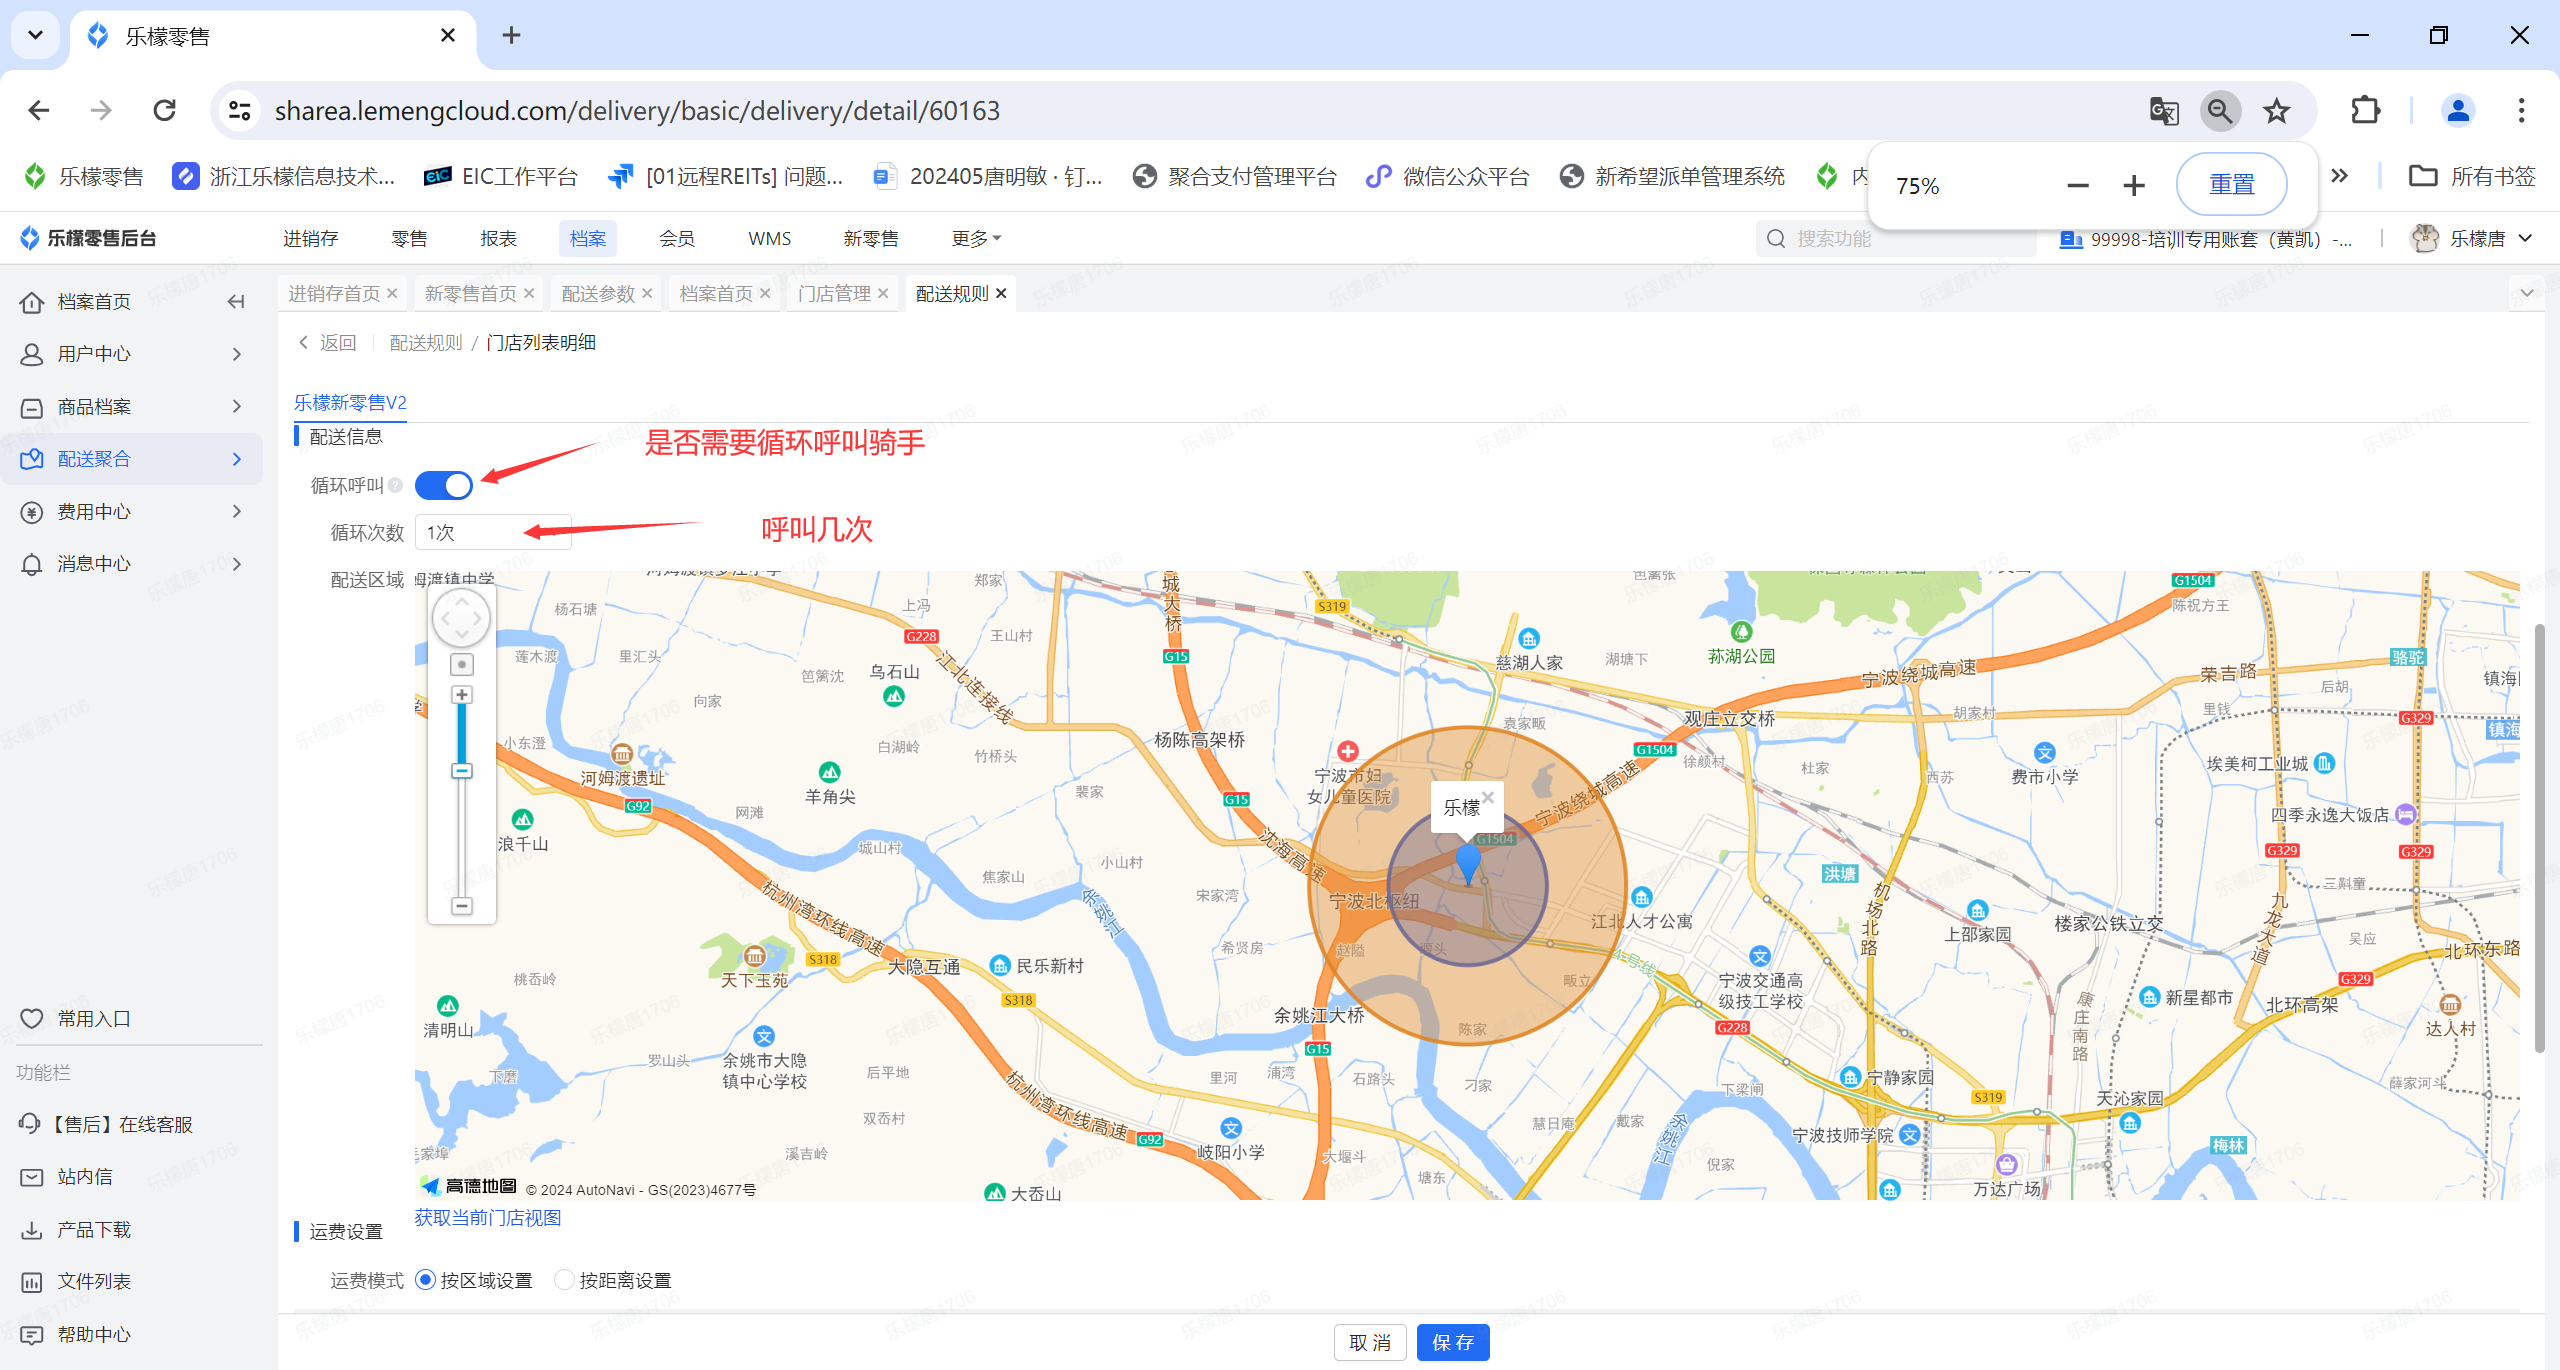
Task: Open 常用入口 heart icon
Action: [x=32, y=1018]
